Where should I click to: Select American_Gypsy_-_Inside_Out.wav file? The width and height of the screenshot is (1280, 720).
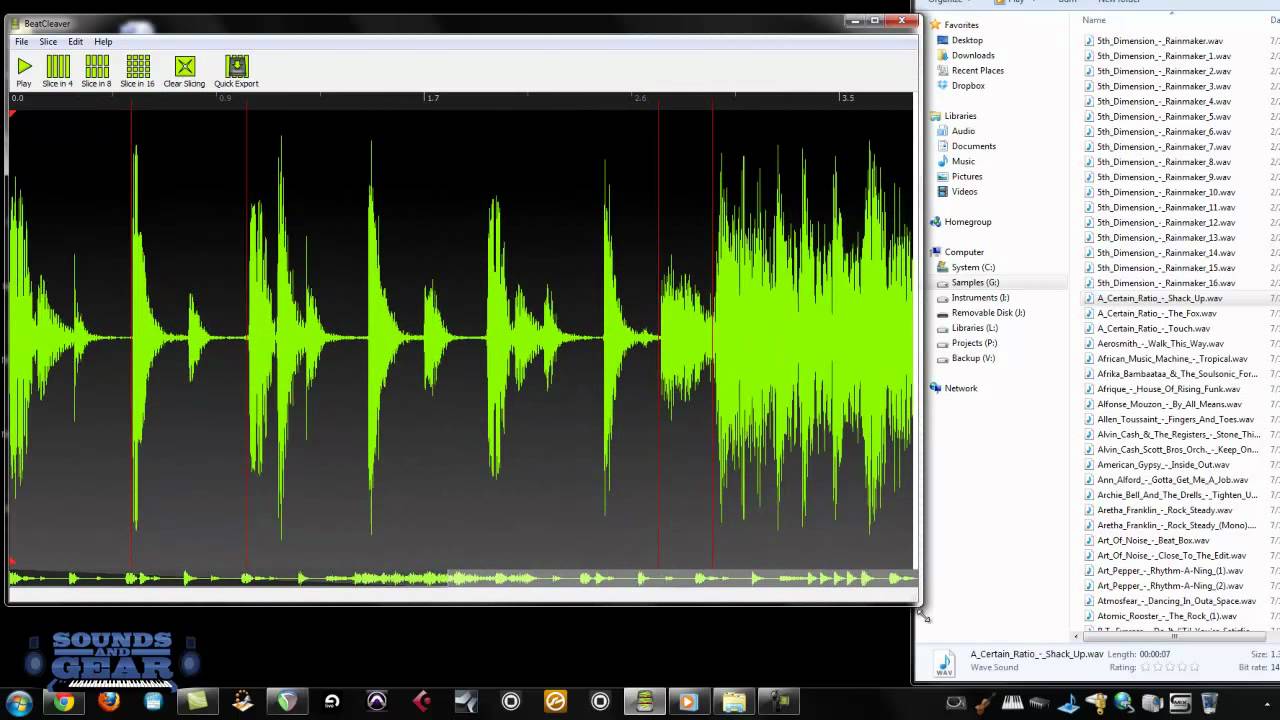(1163, 464)
